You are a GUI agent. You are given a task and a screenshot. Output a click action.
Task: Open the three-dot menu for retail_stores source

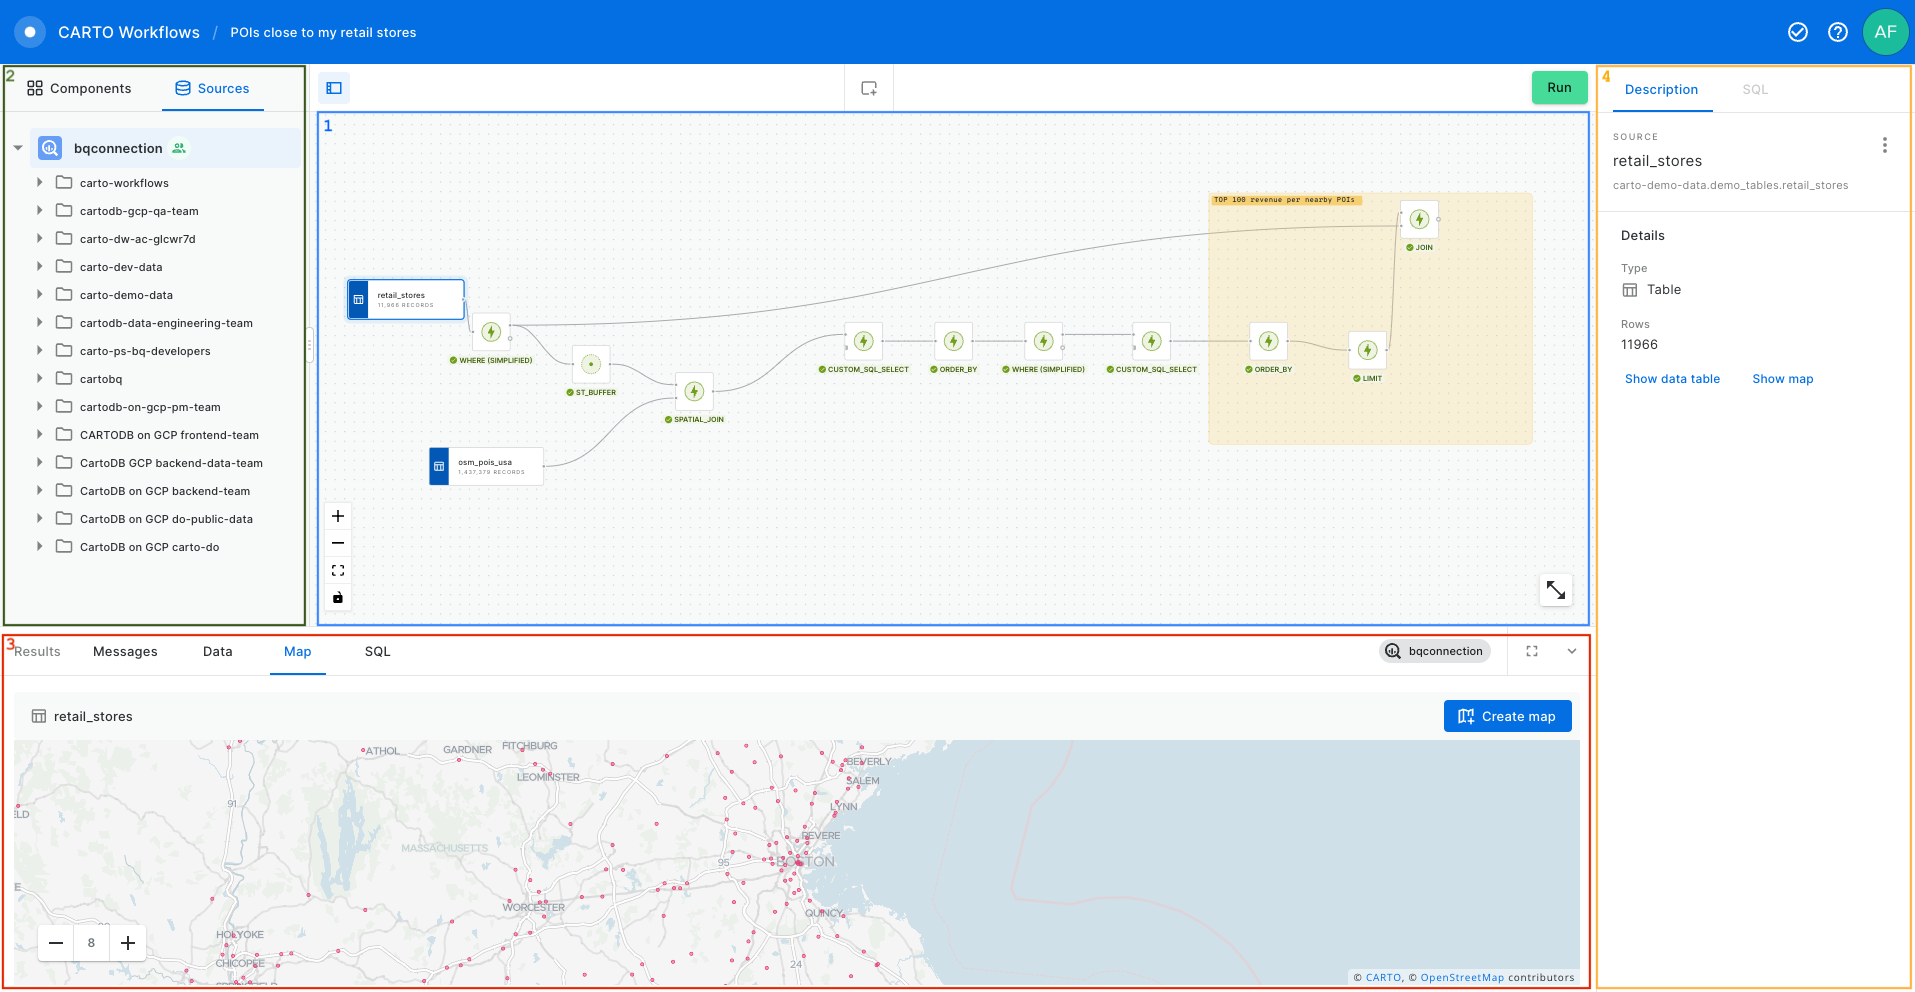tap(1884, 145)
